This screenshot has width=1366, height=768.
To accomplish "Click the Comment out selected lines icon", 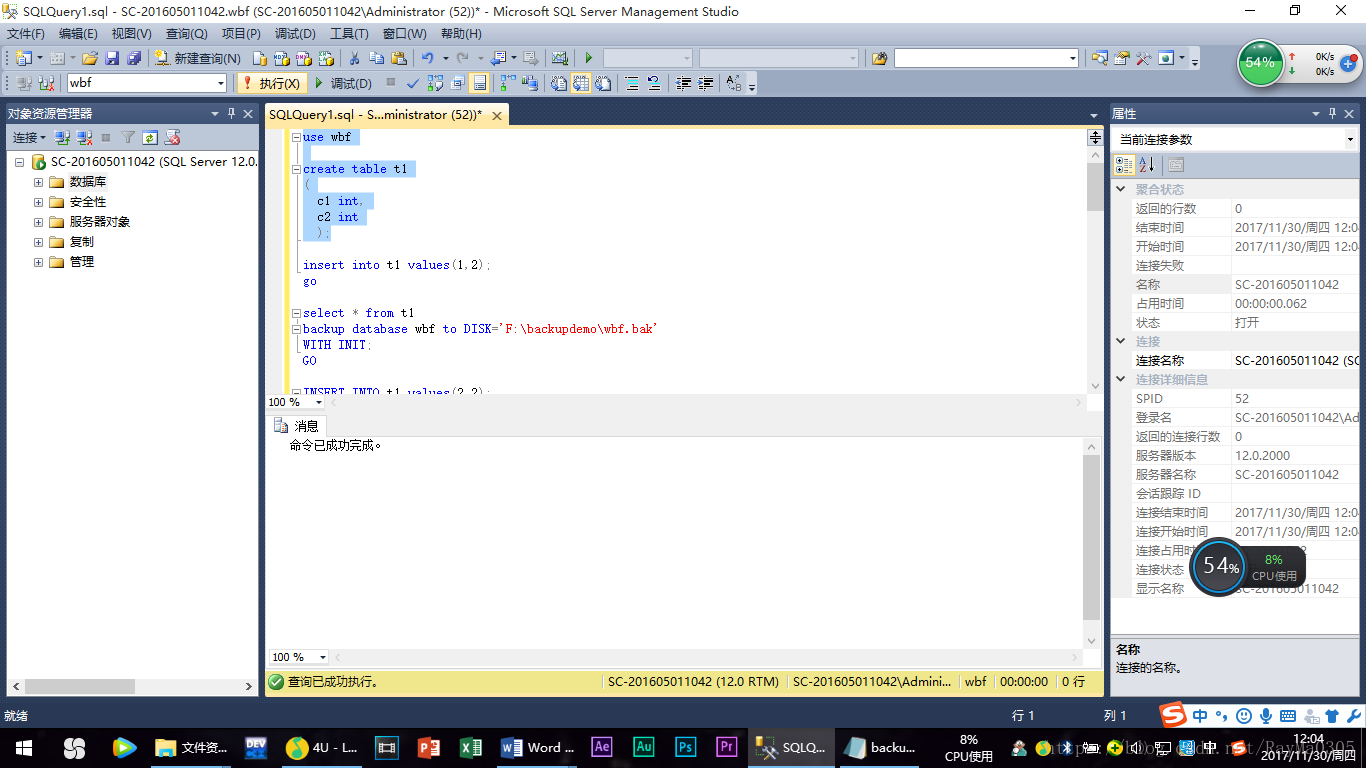I will [x=632, y=83].
